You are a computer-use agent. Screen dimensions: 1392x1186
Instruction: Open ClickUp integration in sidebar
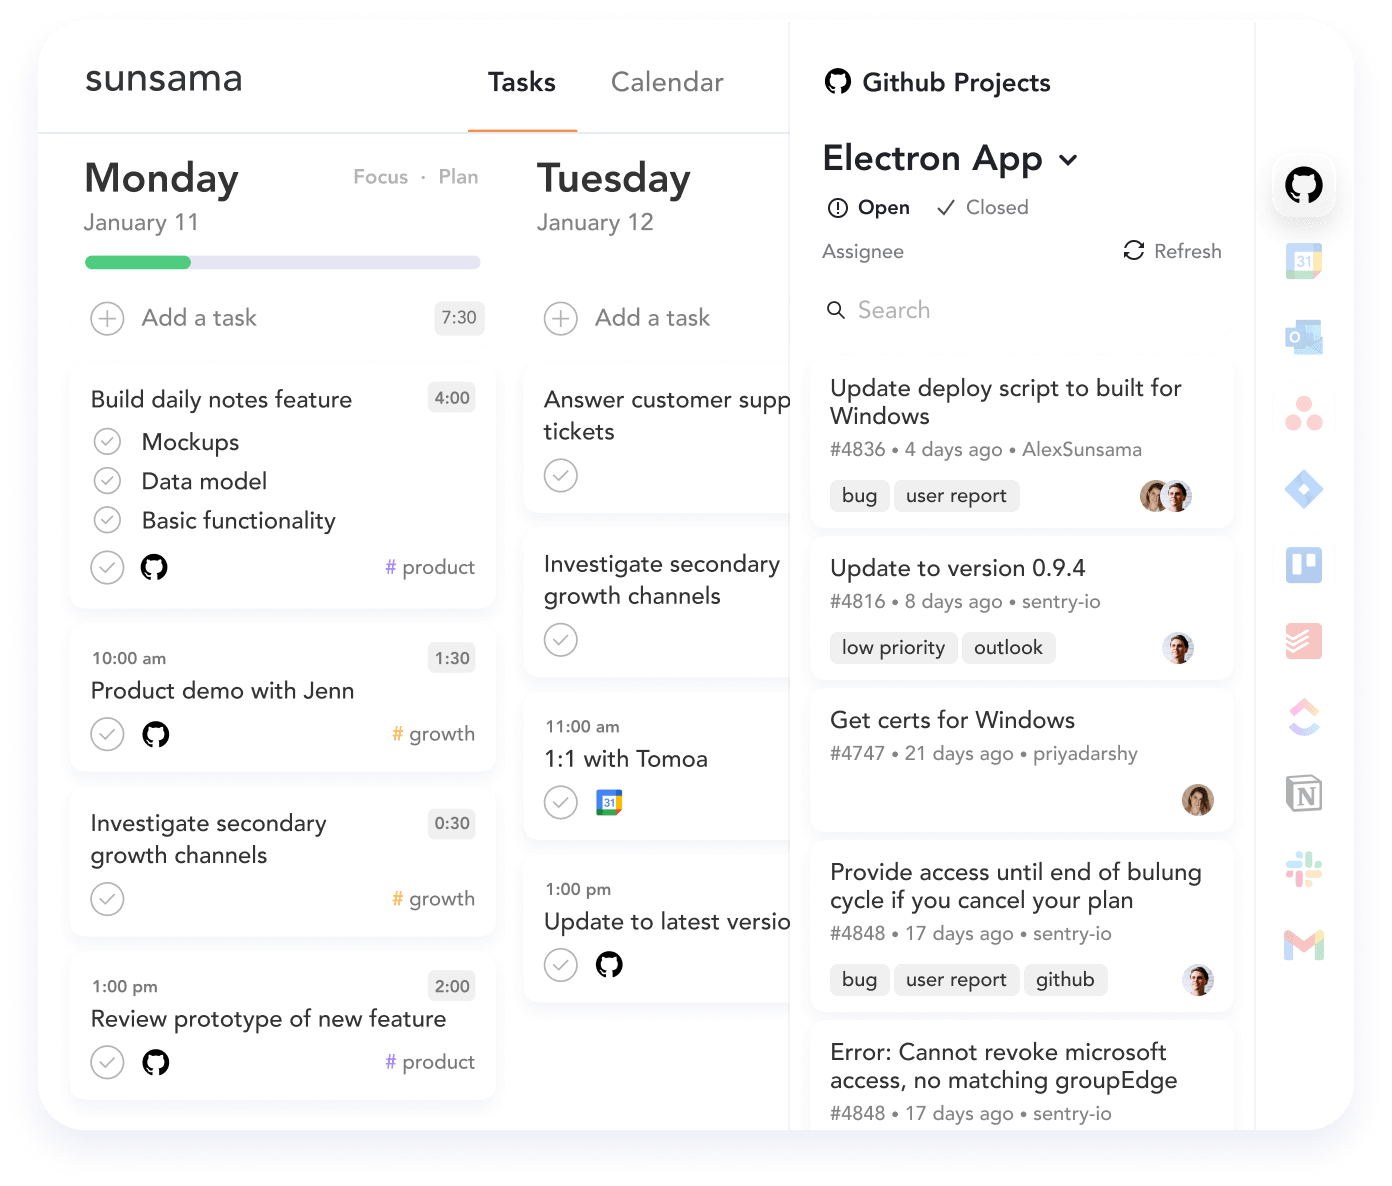point(1303,717)
